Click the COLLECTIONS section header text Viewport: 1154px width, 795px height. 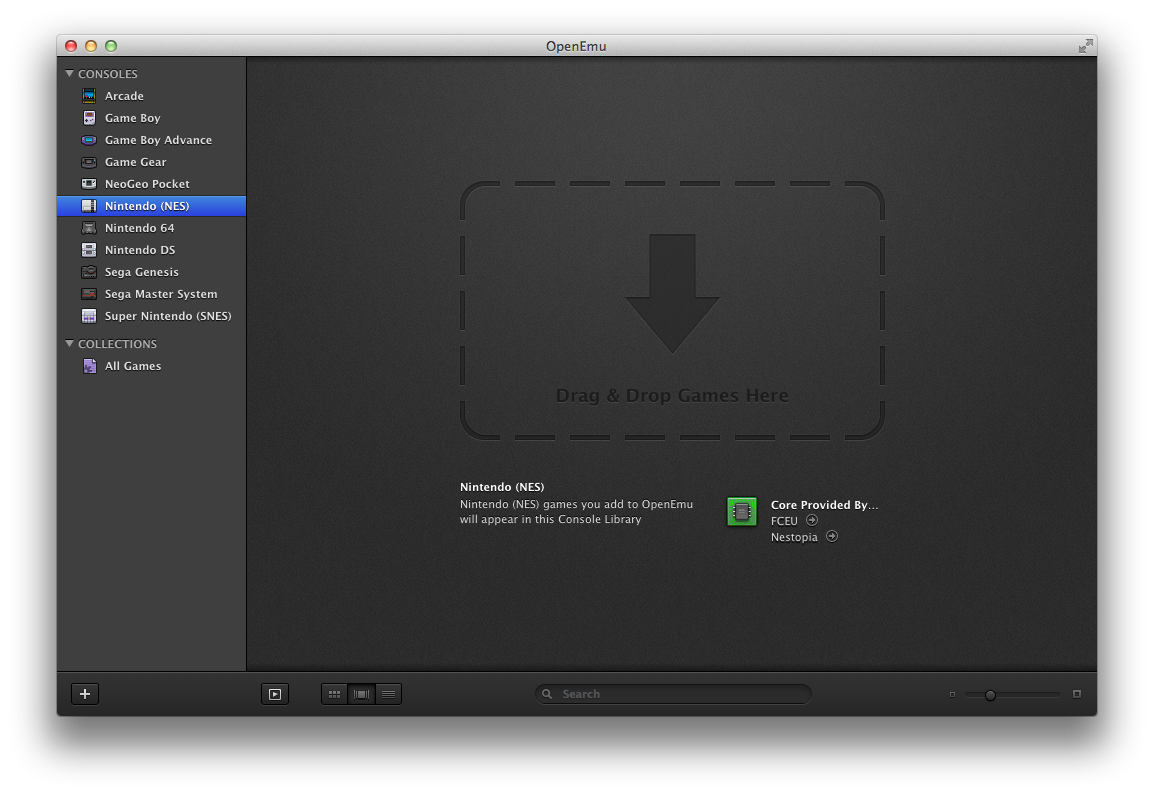pos(117,344)
